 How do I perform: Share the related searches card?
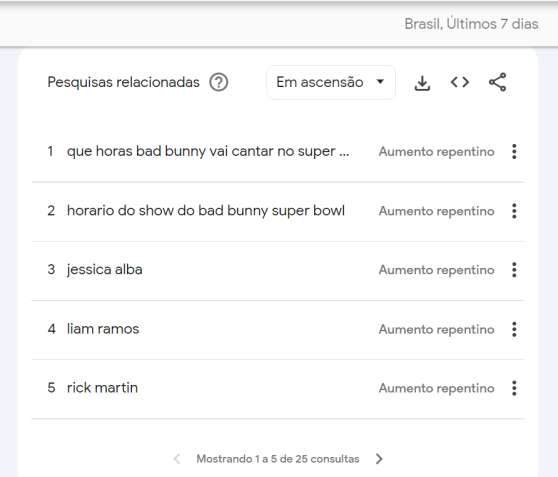pyautogui.click(x=497, y=82)
